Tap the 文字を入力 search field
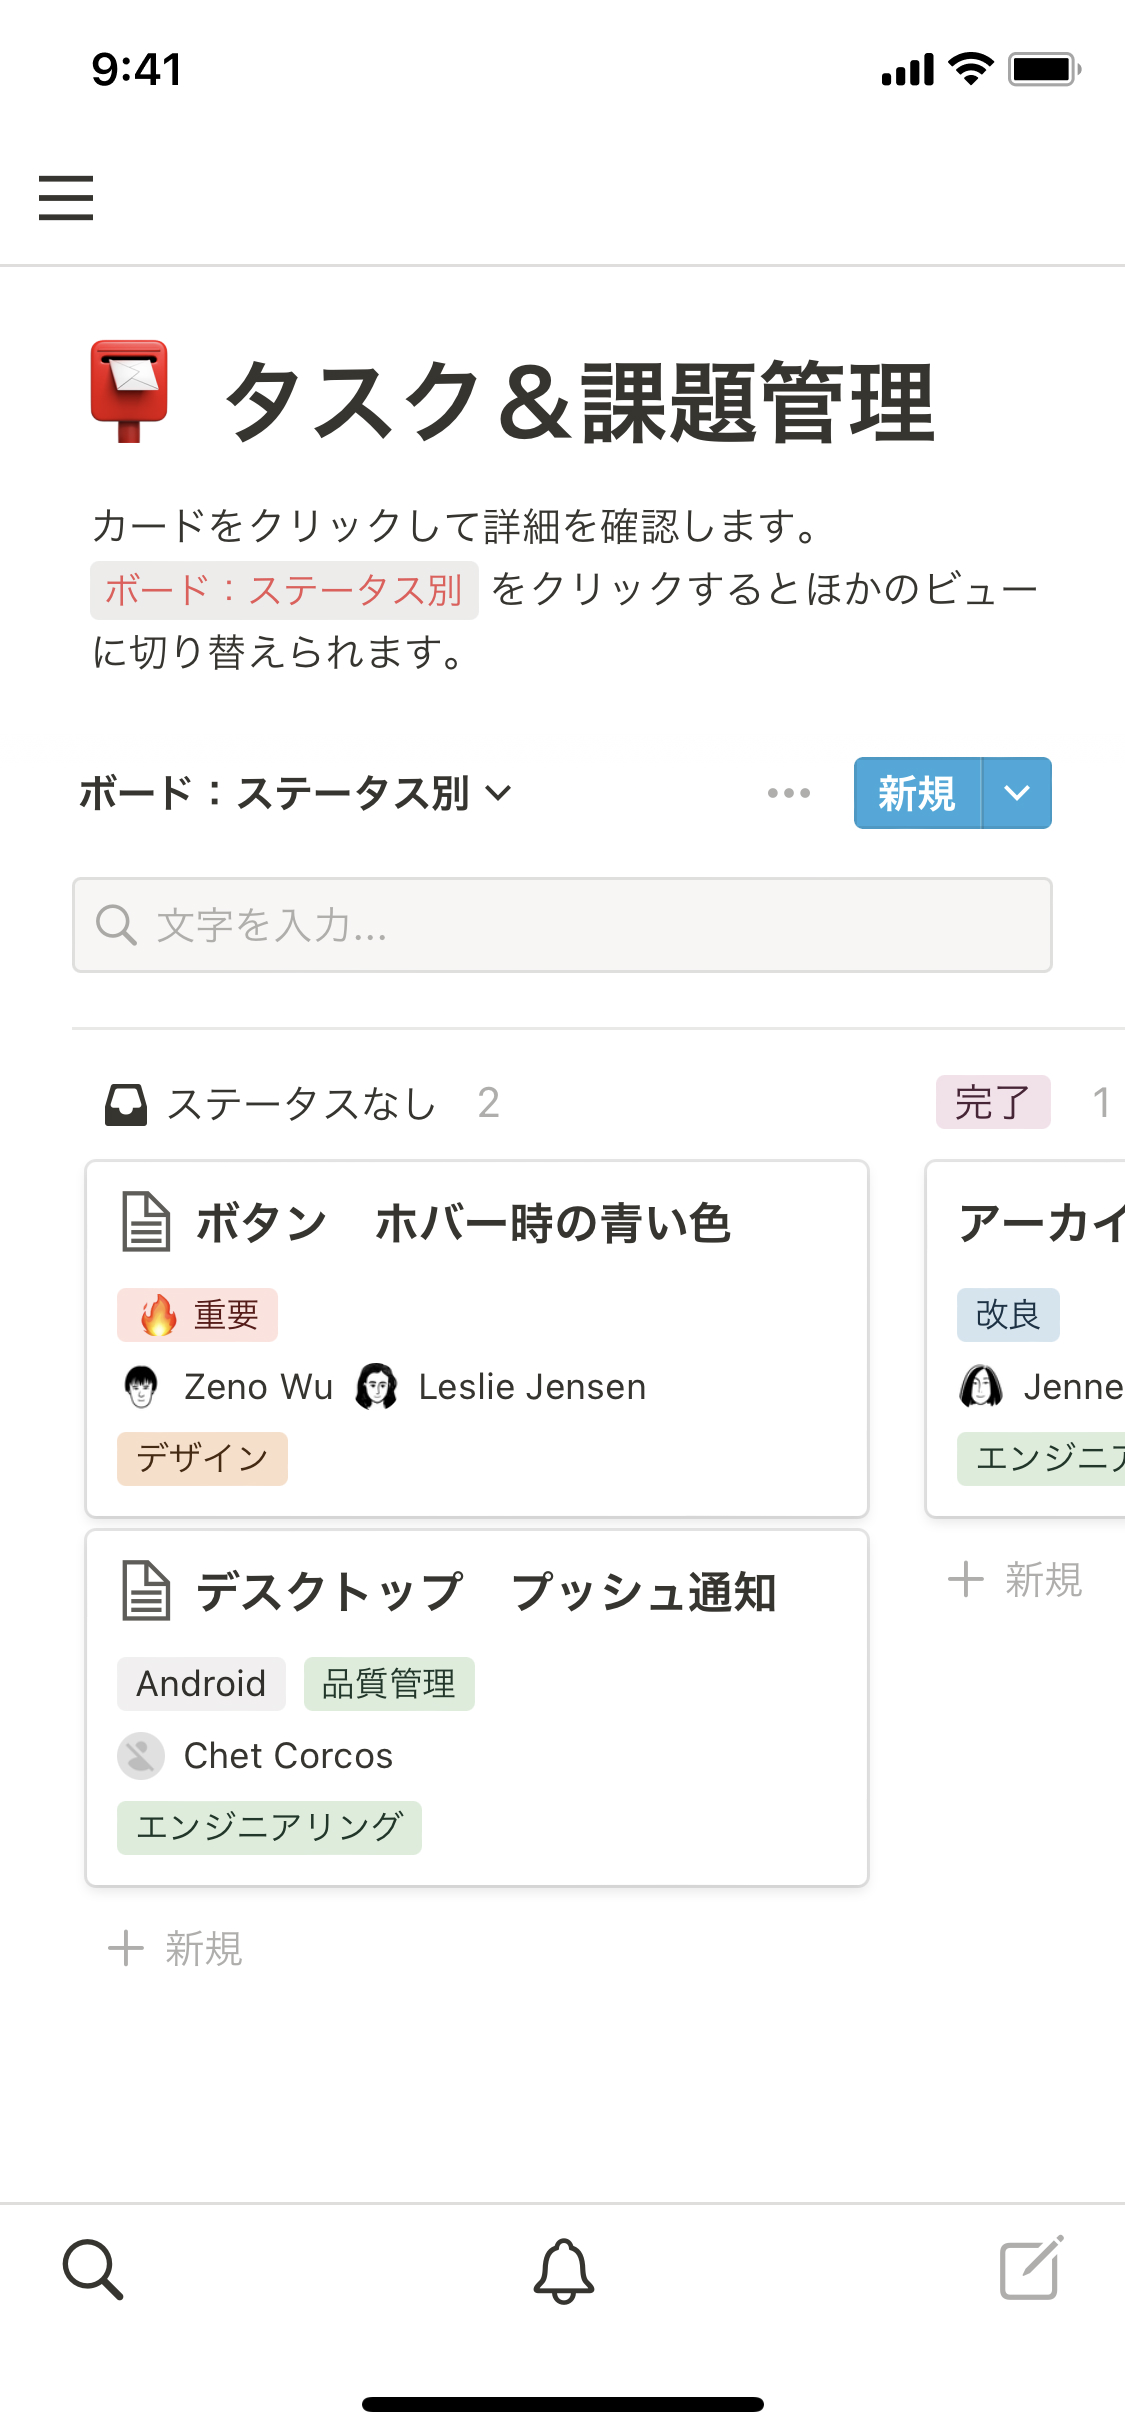Image resolution: width=1125 pixels, height=2436 pixels. tap(562, 925)
